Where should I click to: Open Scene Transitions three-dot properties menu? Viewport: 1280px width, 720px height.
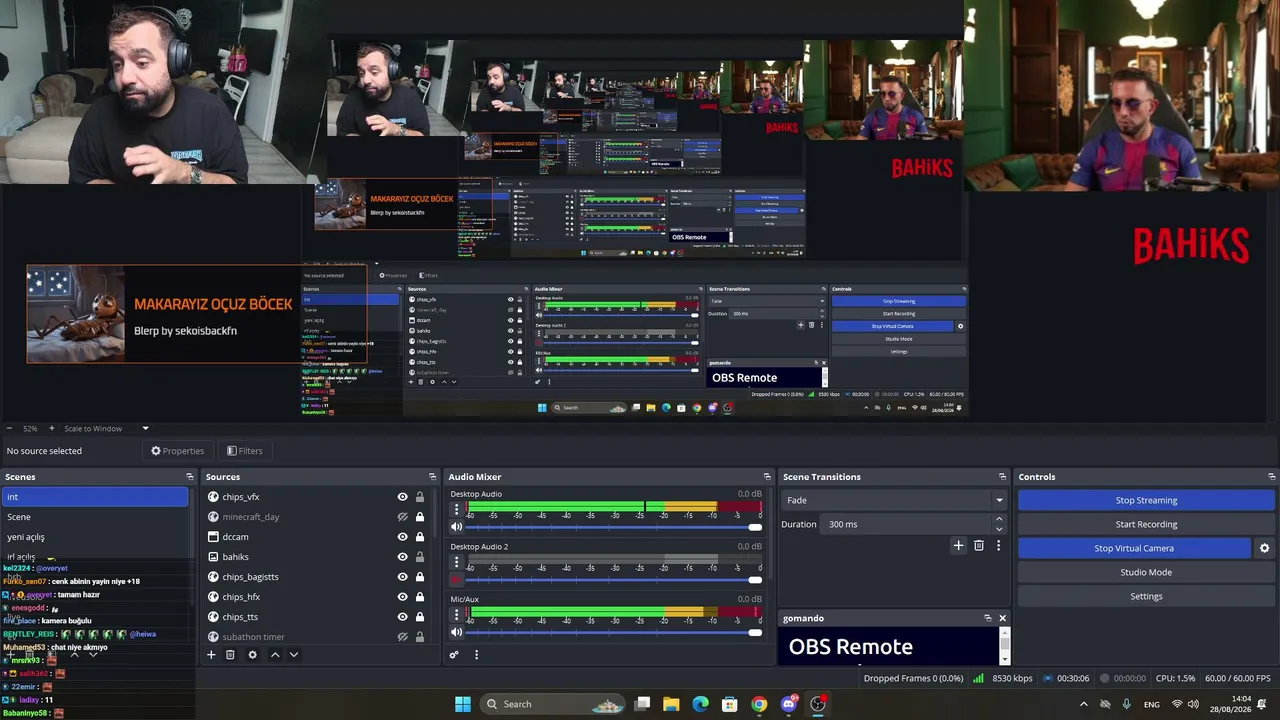tap(998, 546)
